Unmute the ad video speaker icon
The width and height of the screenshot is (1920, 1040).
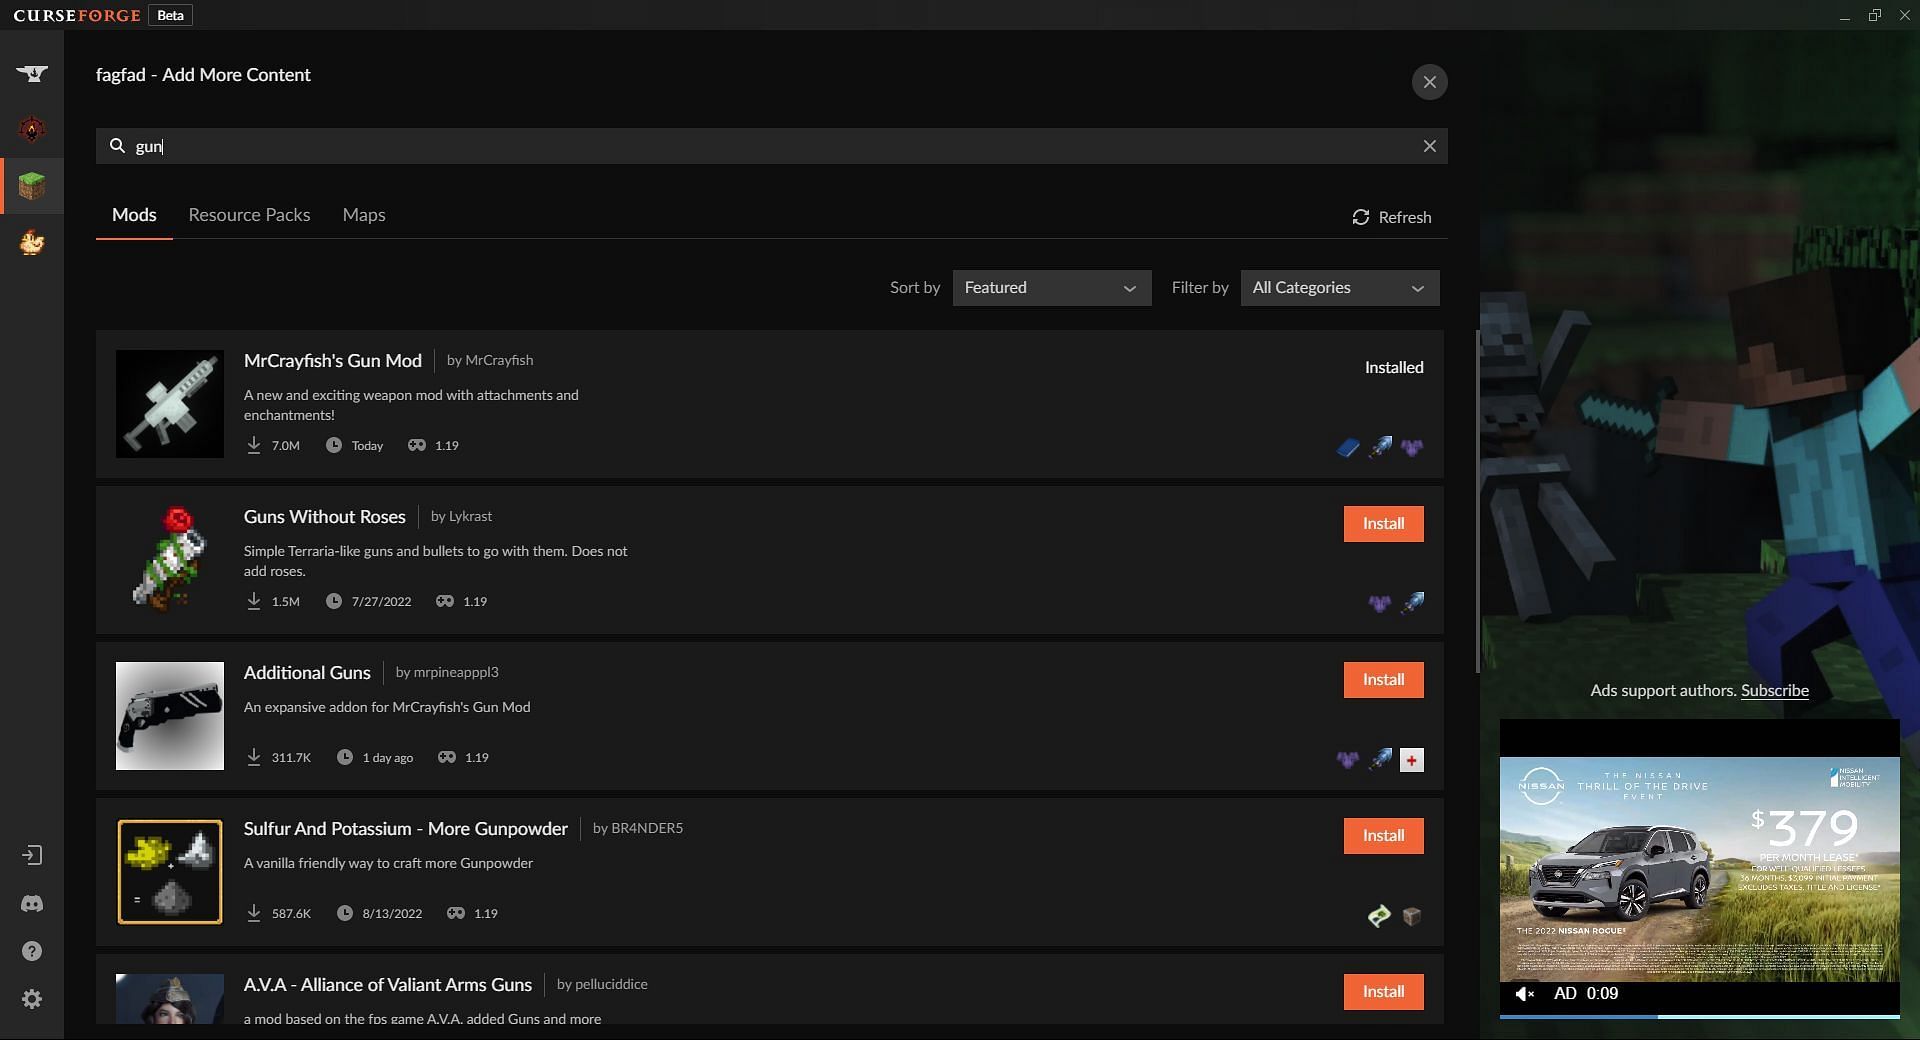[x=1525, y=994]
